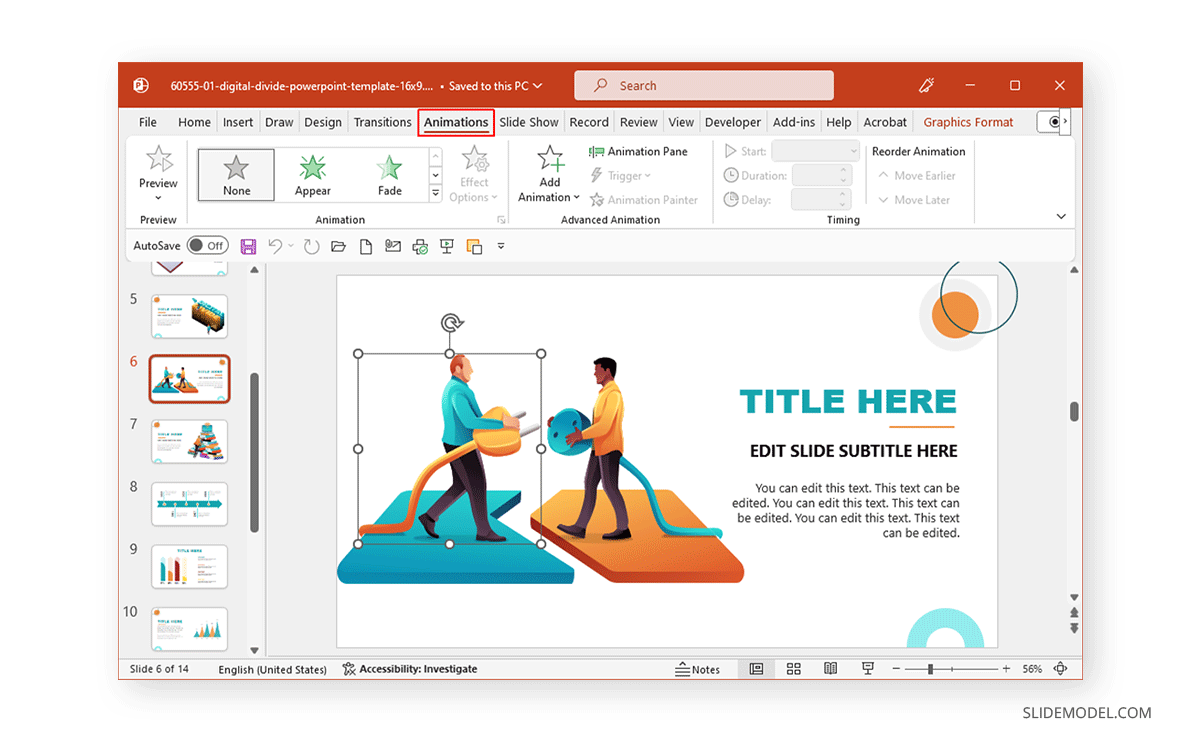Screen dimensions: 1200x743
Task: Select the Appear animation effect
Action: (312, 173)
